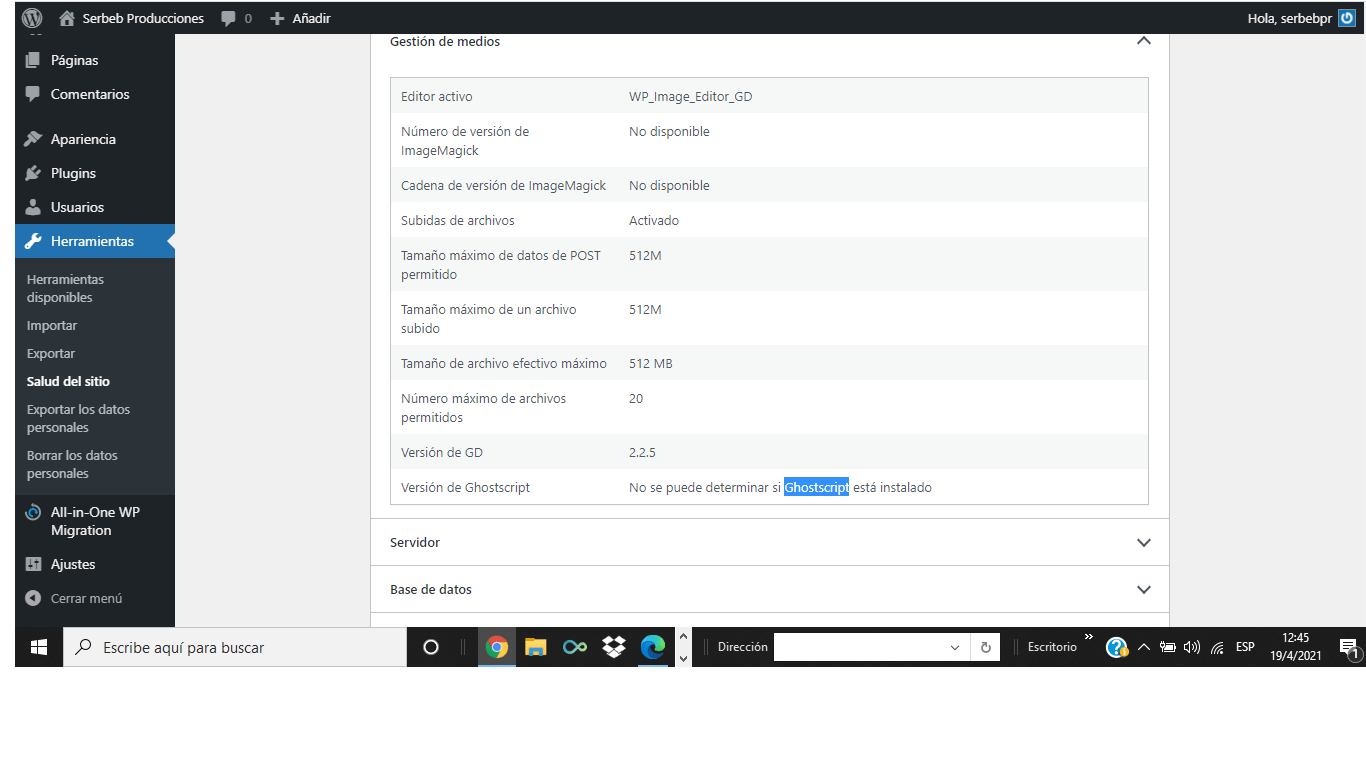This screenshot has width=1366, height=768.
Task: Click the Apariencia paintbrush icon
Action: pyautogui.click(x=33, y=139)
